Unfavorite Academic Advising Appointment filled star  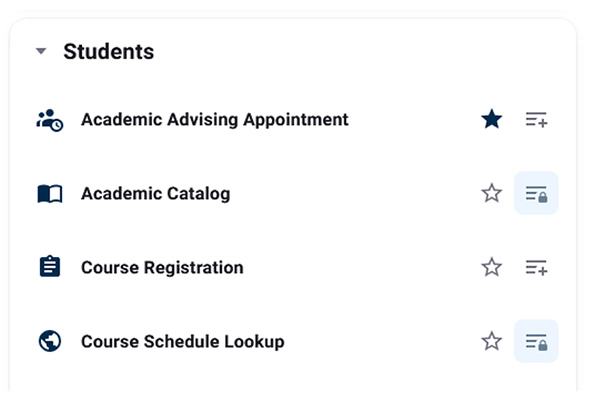click(x=491, y=120)
